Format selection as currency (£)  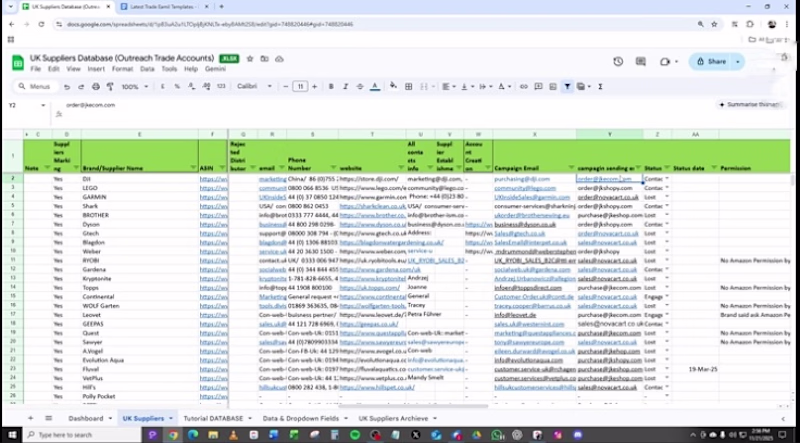[x=163, y=87]
